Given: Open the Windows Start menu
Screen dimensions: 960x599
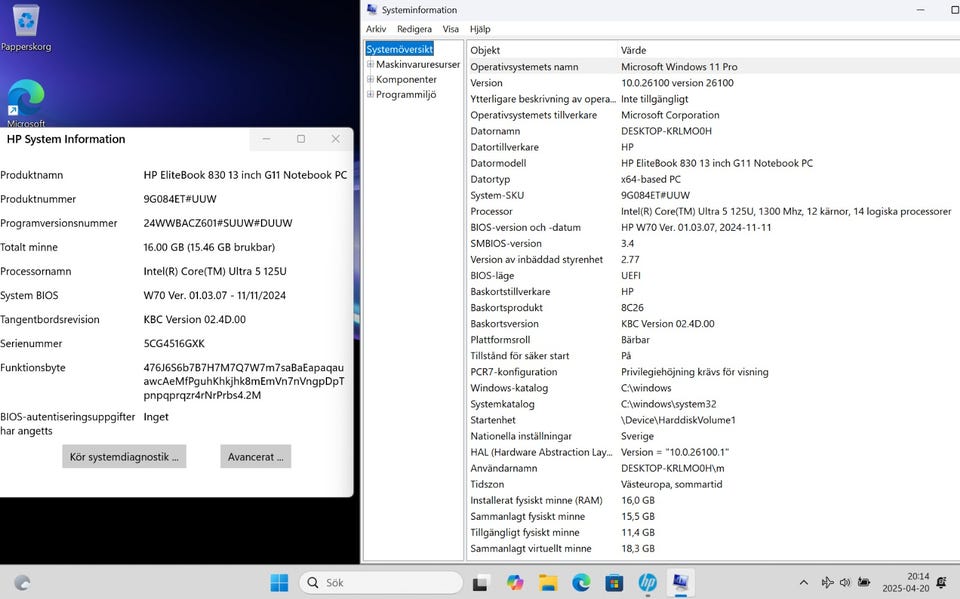Looking at the screenshot, I should pos(279,583).
